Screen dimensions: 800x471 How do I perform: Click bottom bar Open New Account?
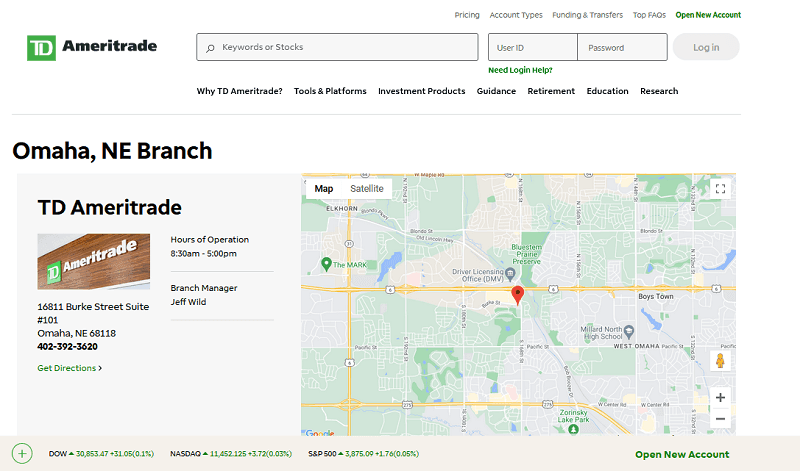click(x=682, y=454)
